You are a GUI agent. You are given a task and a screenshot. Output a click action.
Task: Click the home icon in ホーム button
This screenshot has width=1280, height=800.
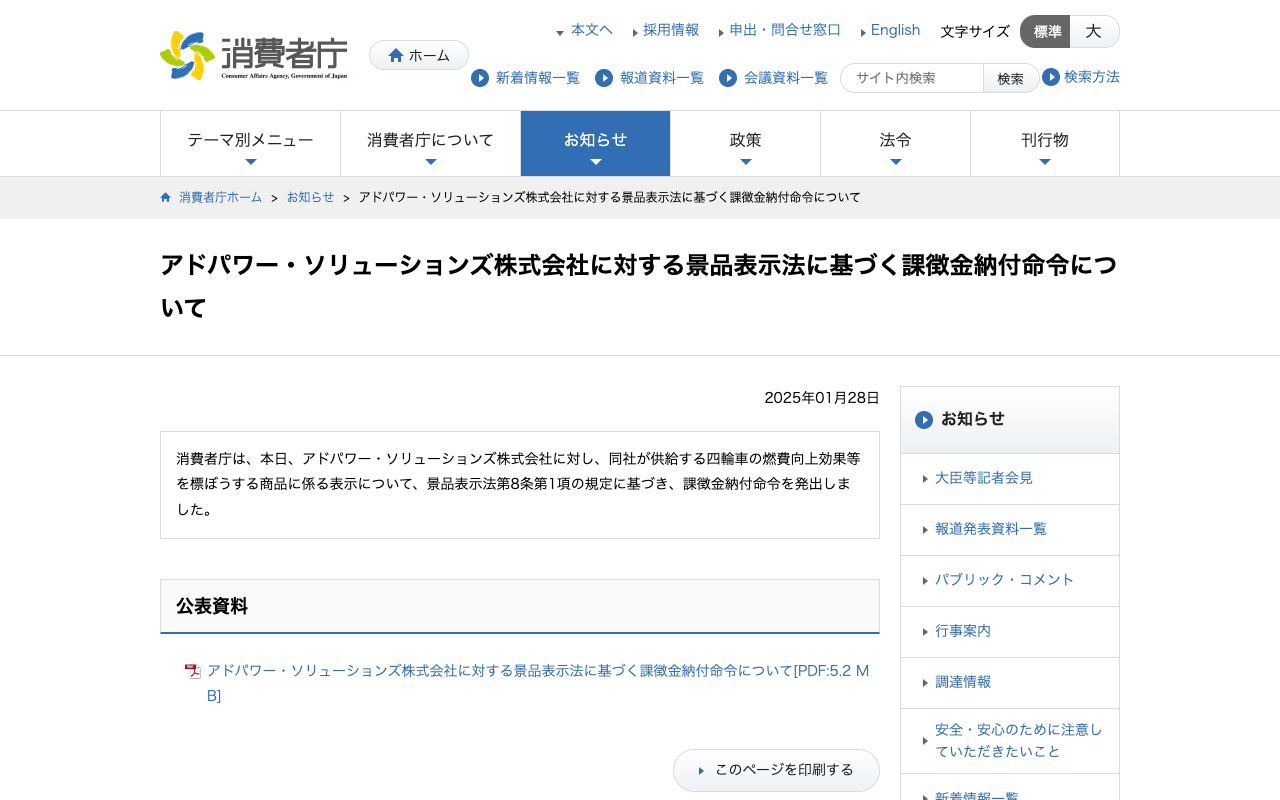tap(396, 55)
